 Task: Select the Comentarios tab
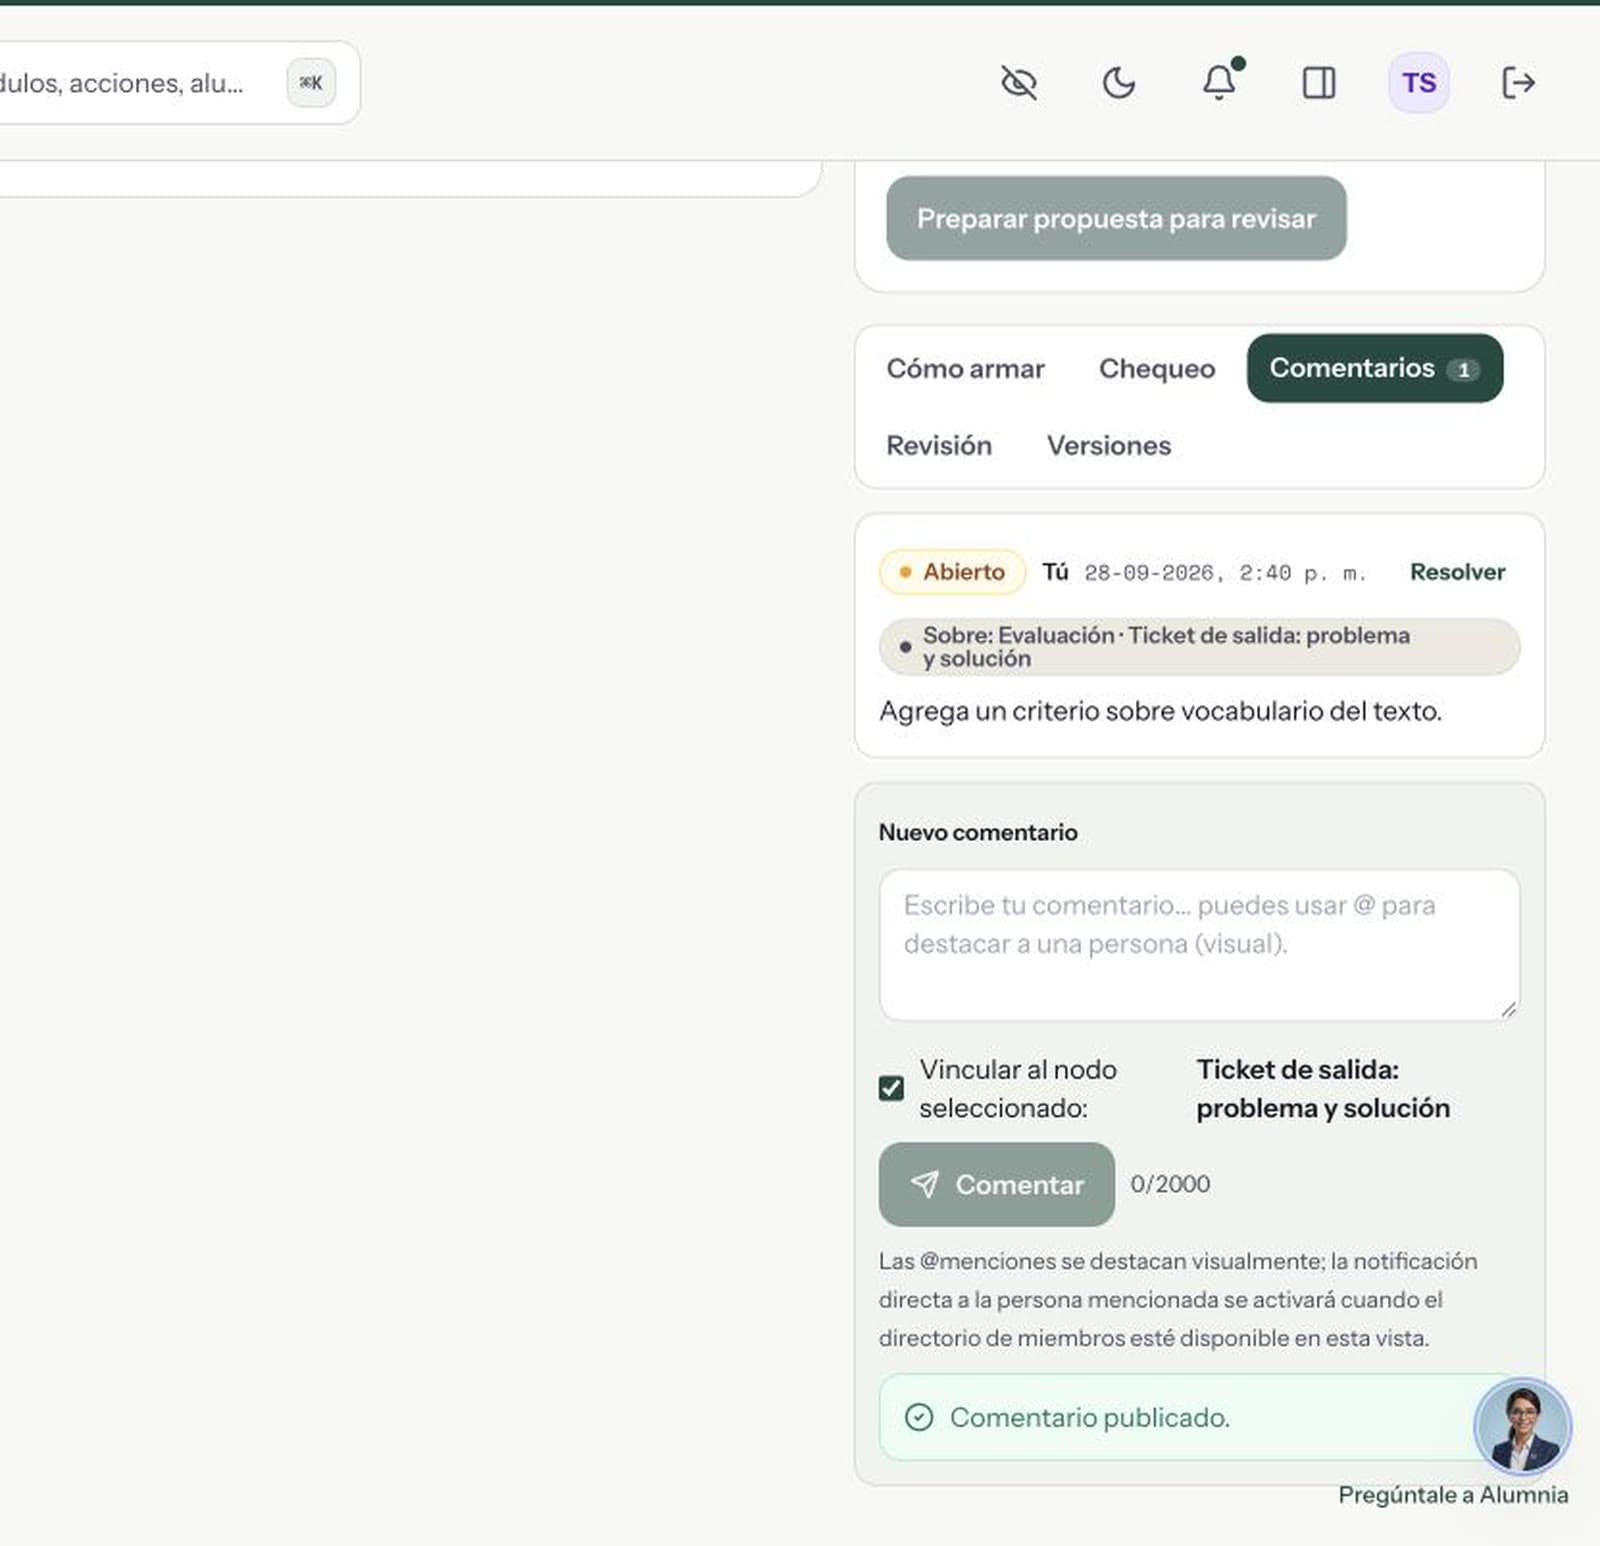tap(1375, 369)
